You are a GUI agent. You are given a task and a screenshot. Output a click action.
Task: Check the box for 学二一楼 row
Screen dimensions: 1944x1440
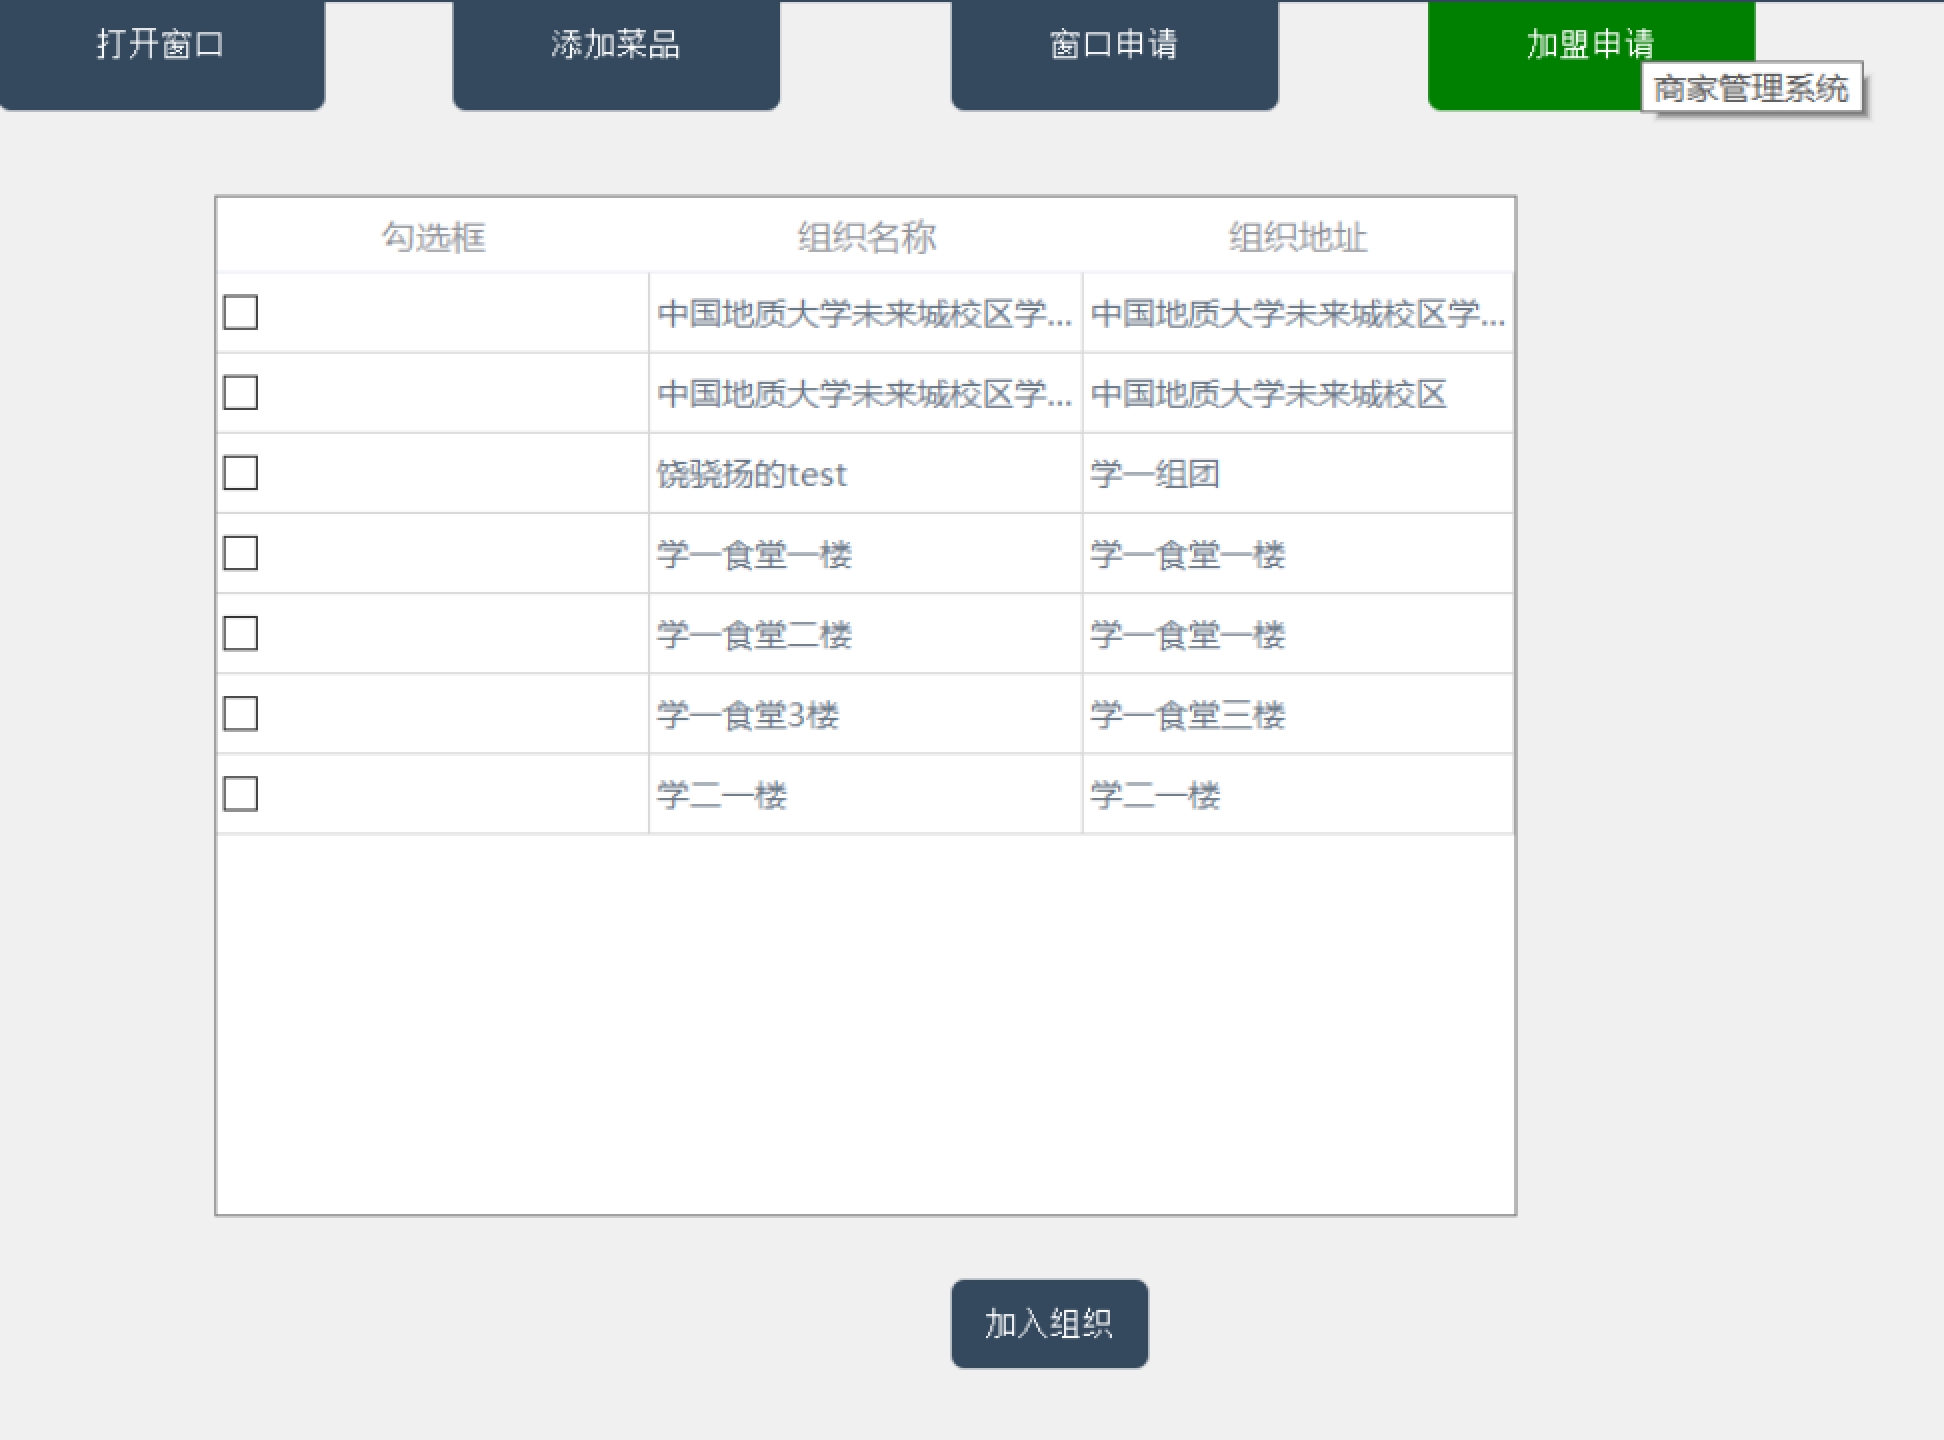point(240,794)
